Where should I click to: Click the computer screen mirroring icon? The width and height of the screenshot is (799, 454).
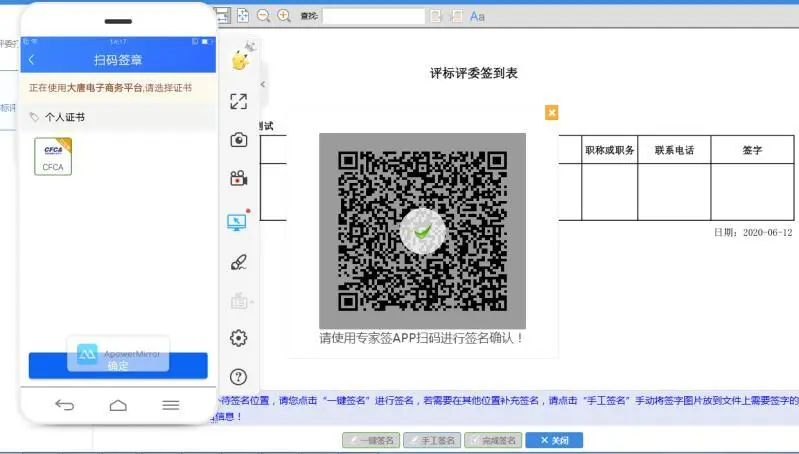pos(237,222)
